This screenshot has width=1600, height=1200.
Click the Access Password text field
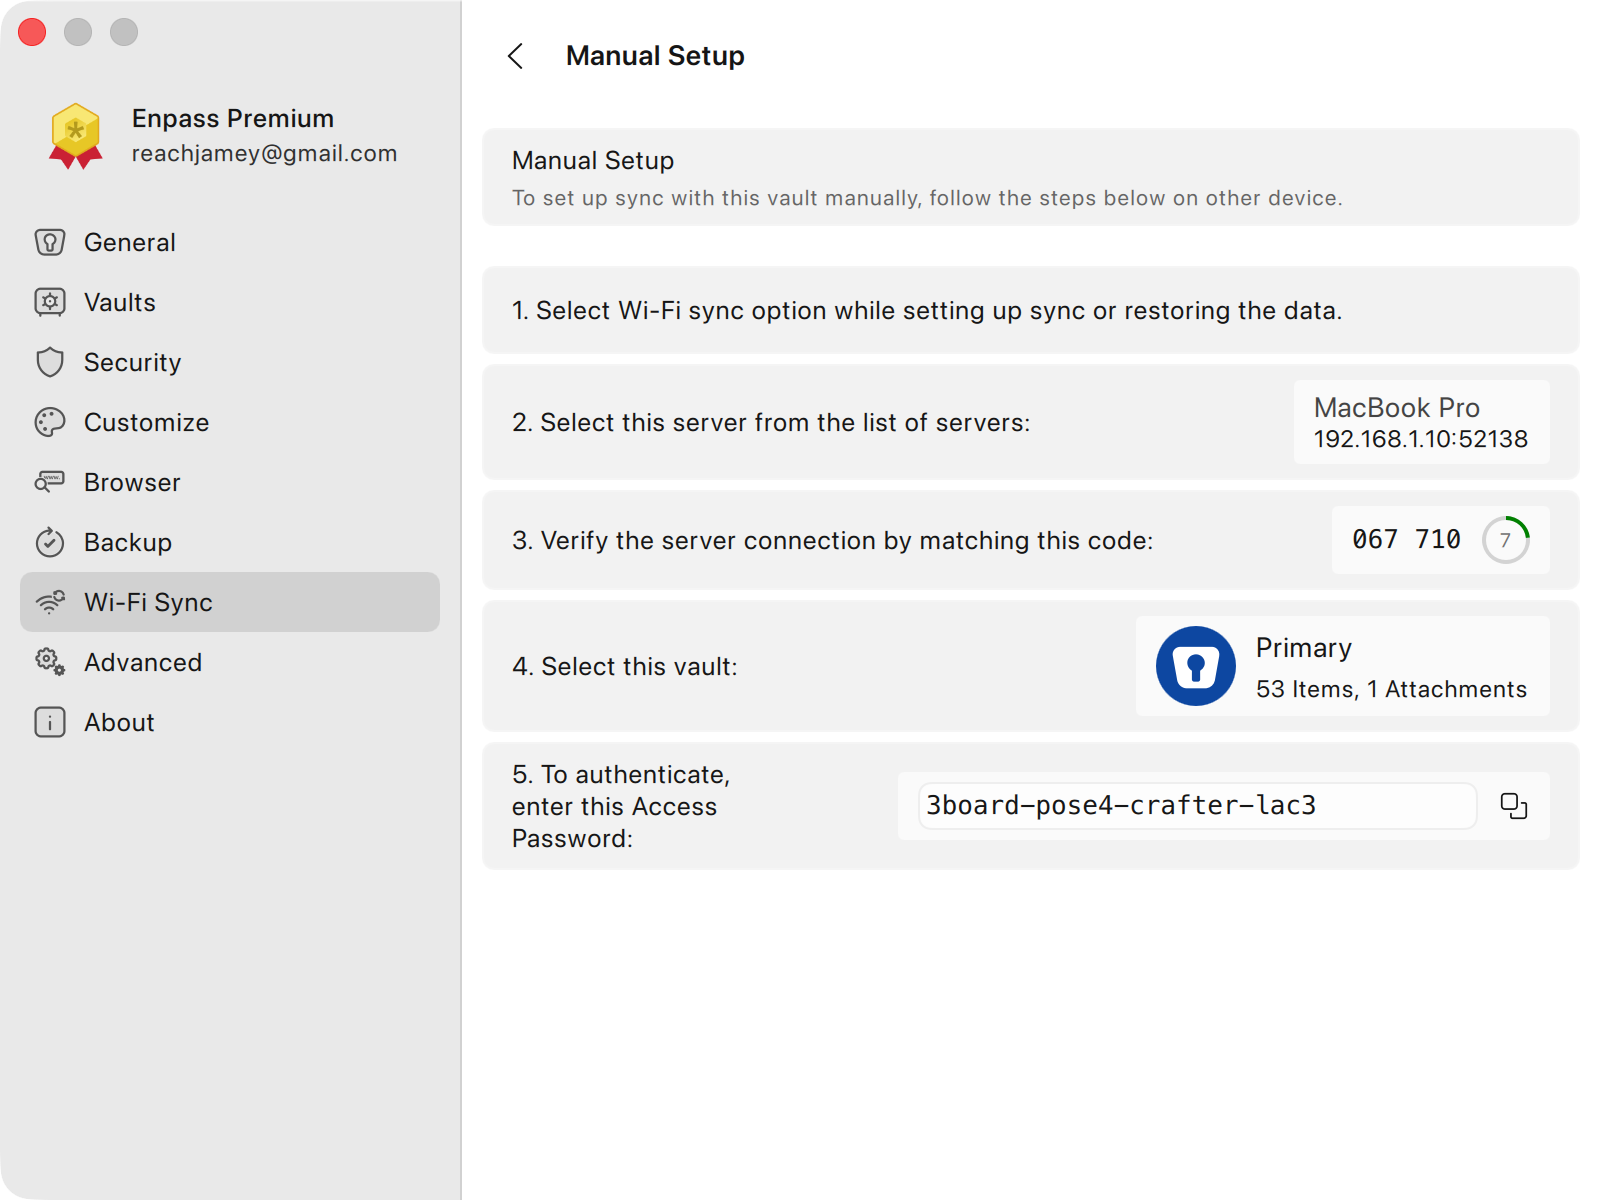[x=1197, y=806]
